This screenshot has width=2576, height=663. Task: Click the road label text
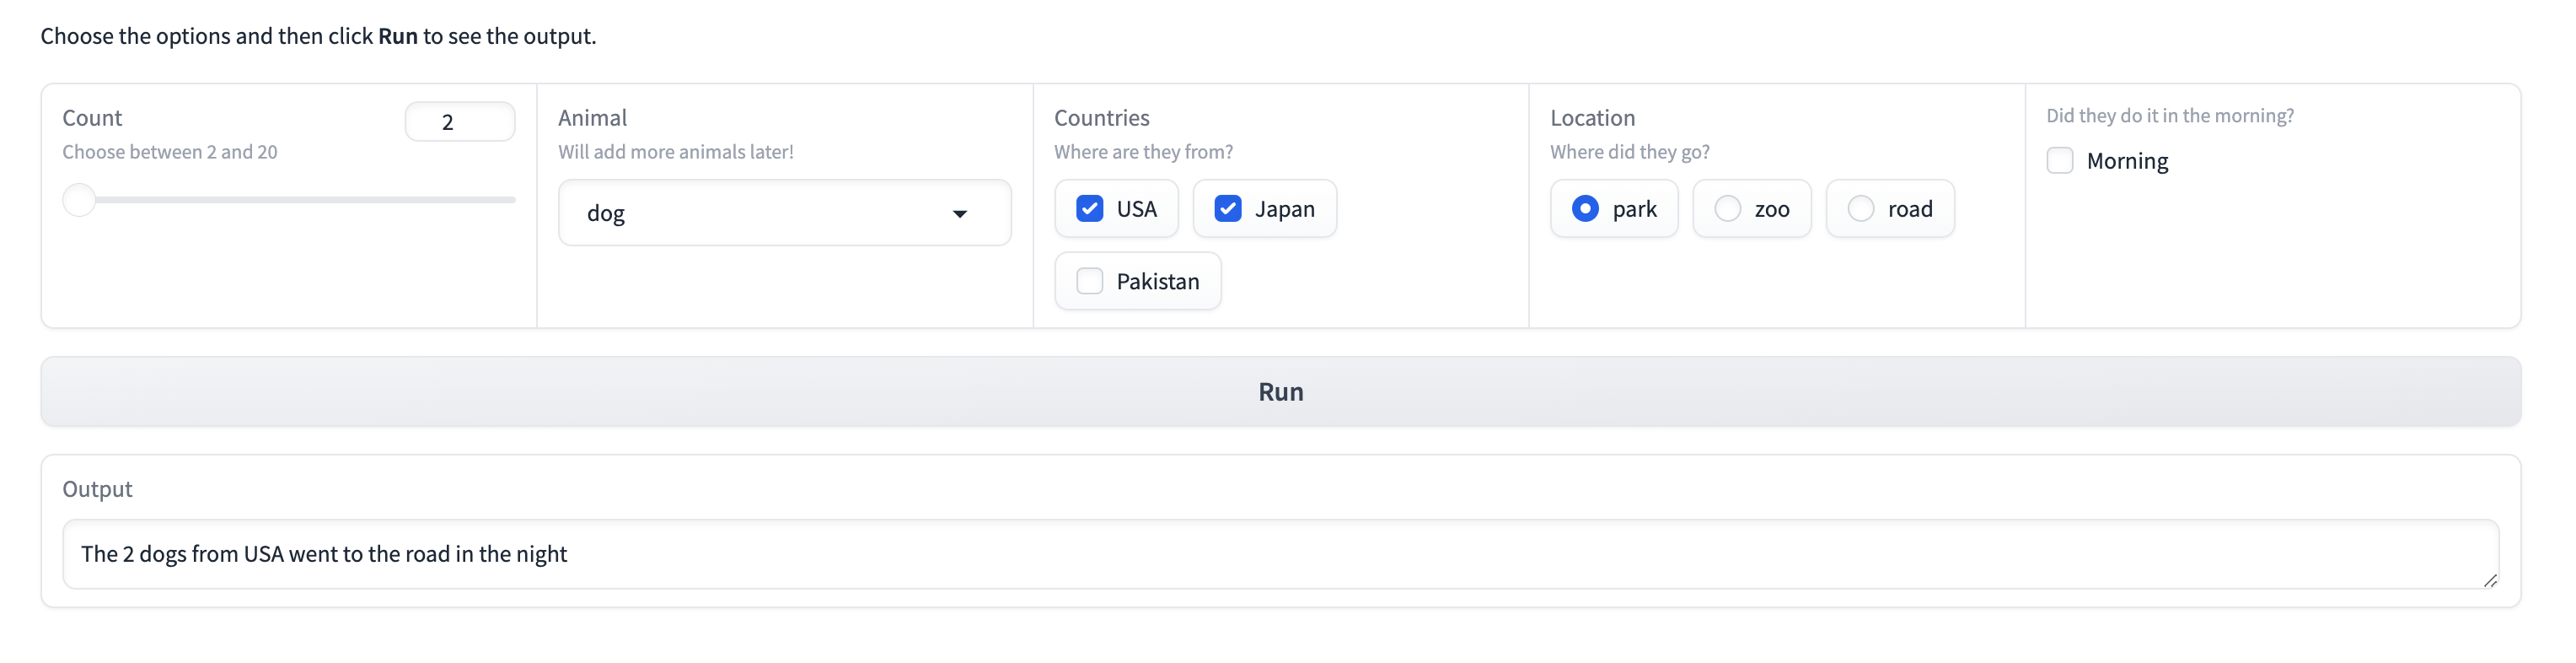[x=1909, y=209]
